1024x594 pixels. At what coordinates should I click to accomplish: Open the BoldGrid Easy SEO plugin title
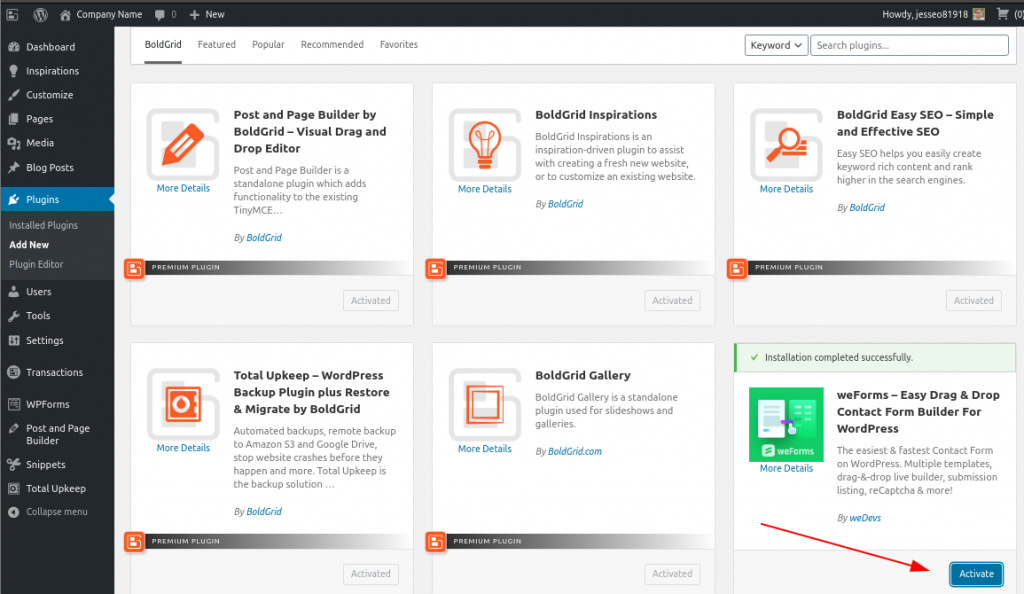[915, 123]
